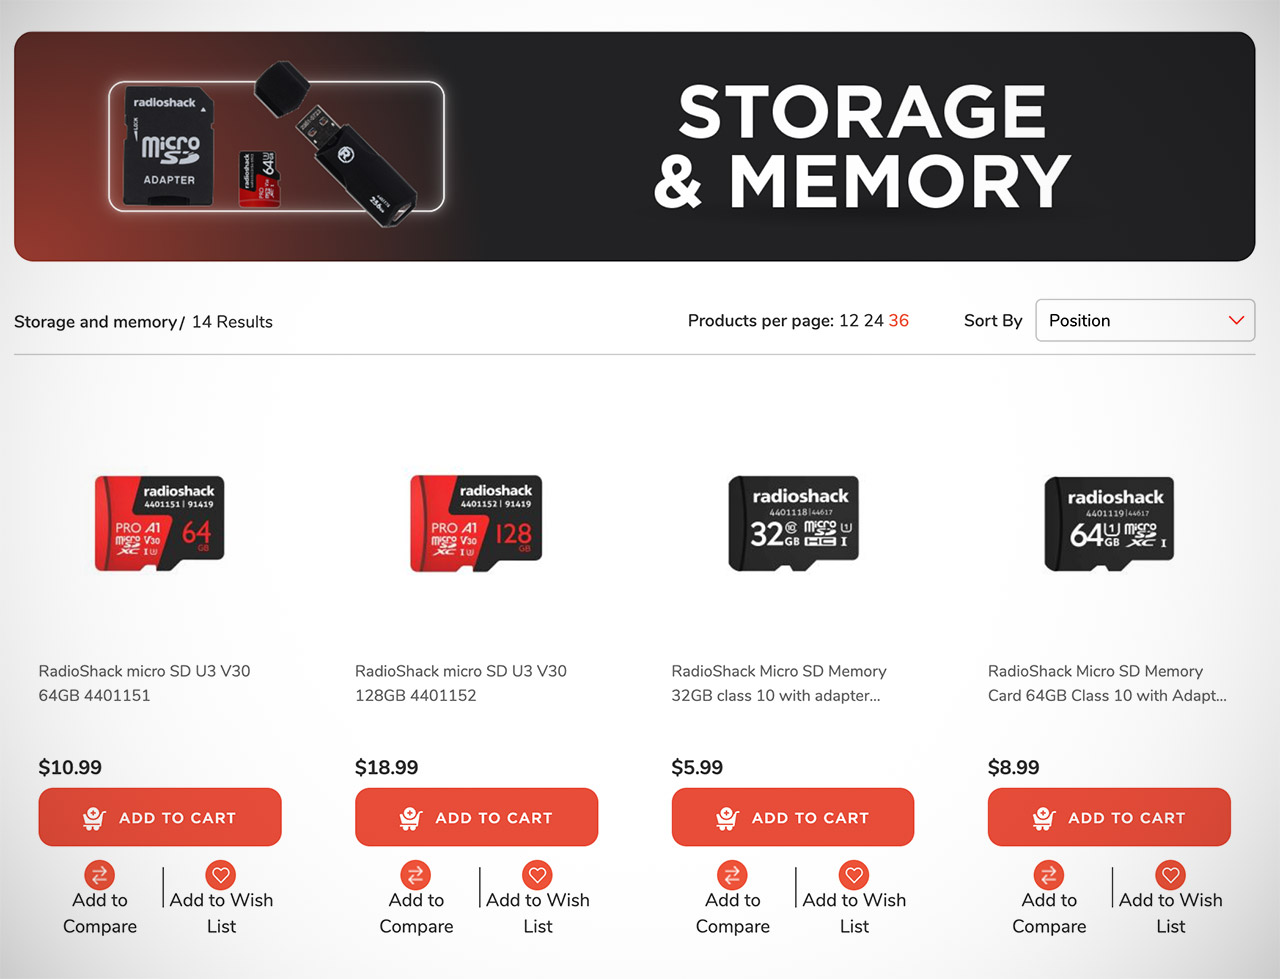Click compare icon for 32GB class 10 card
Image resolution: width=1280 pixels, height=979 pixels.
(x=732, y=875)
